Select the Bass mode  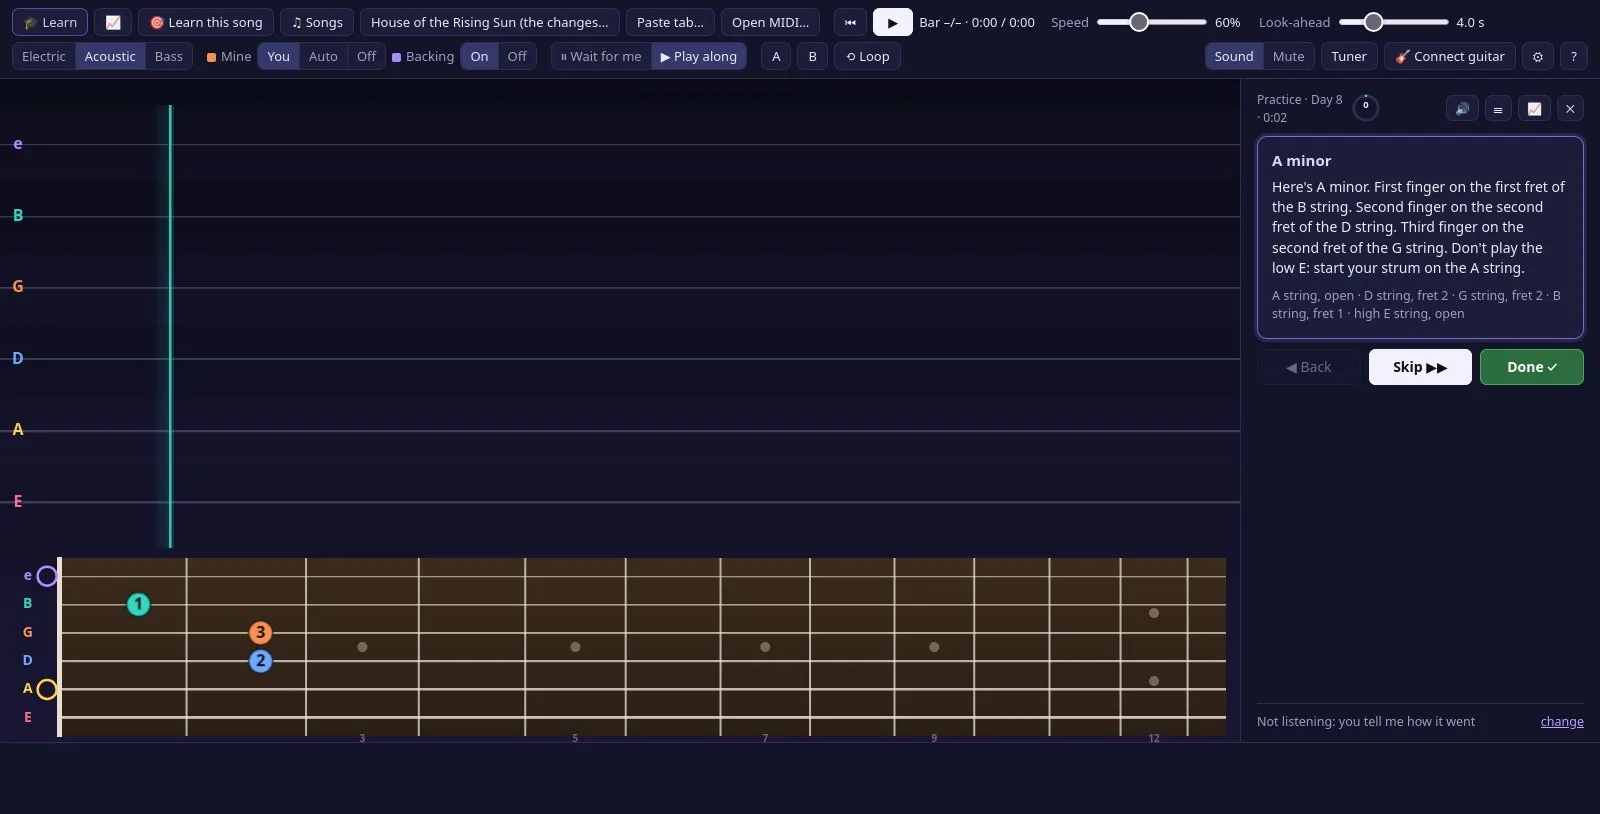click(169, 57)
